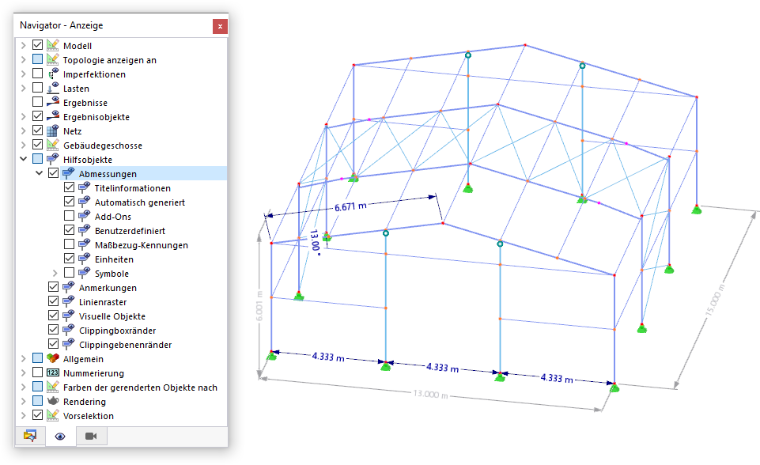Click the Maßbezug-Kennungen icon
This screenshot has width=760, height=465.
coord(84,244)
